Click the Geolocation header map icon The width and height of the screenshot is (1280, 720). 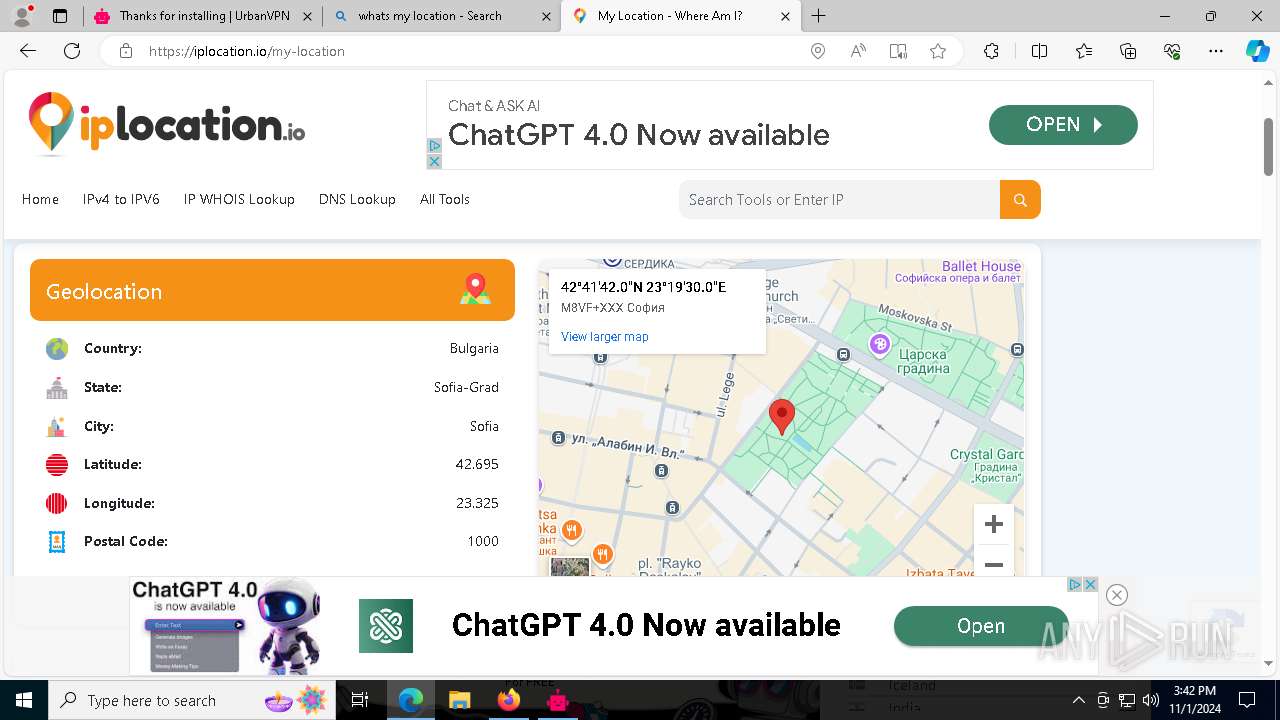pos(476,290)
